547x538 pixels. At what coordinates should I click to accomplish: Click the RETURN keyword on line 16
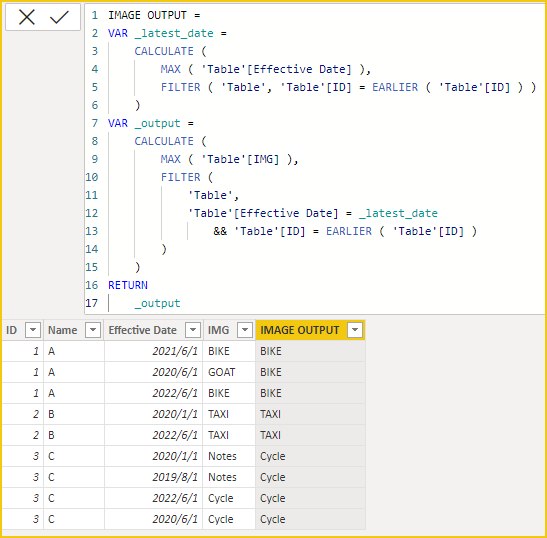coord(128,285)
